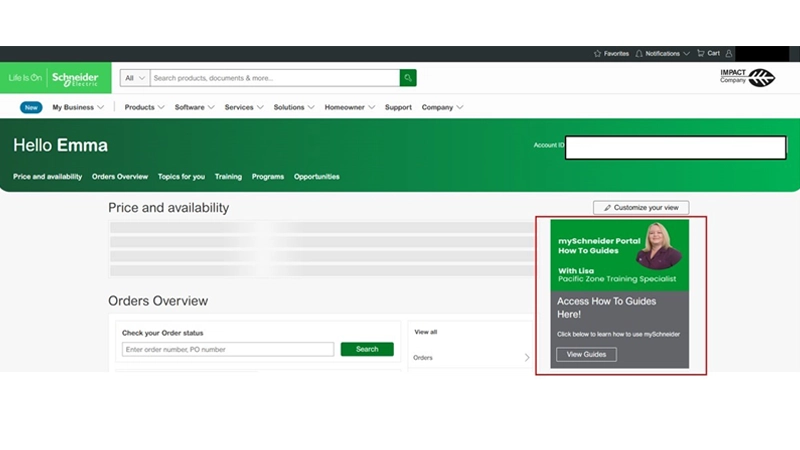The image size is (800, 450).
Task: Go to Opportunities tab
Action: click(316, 177)
